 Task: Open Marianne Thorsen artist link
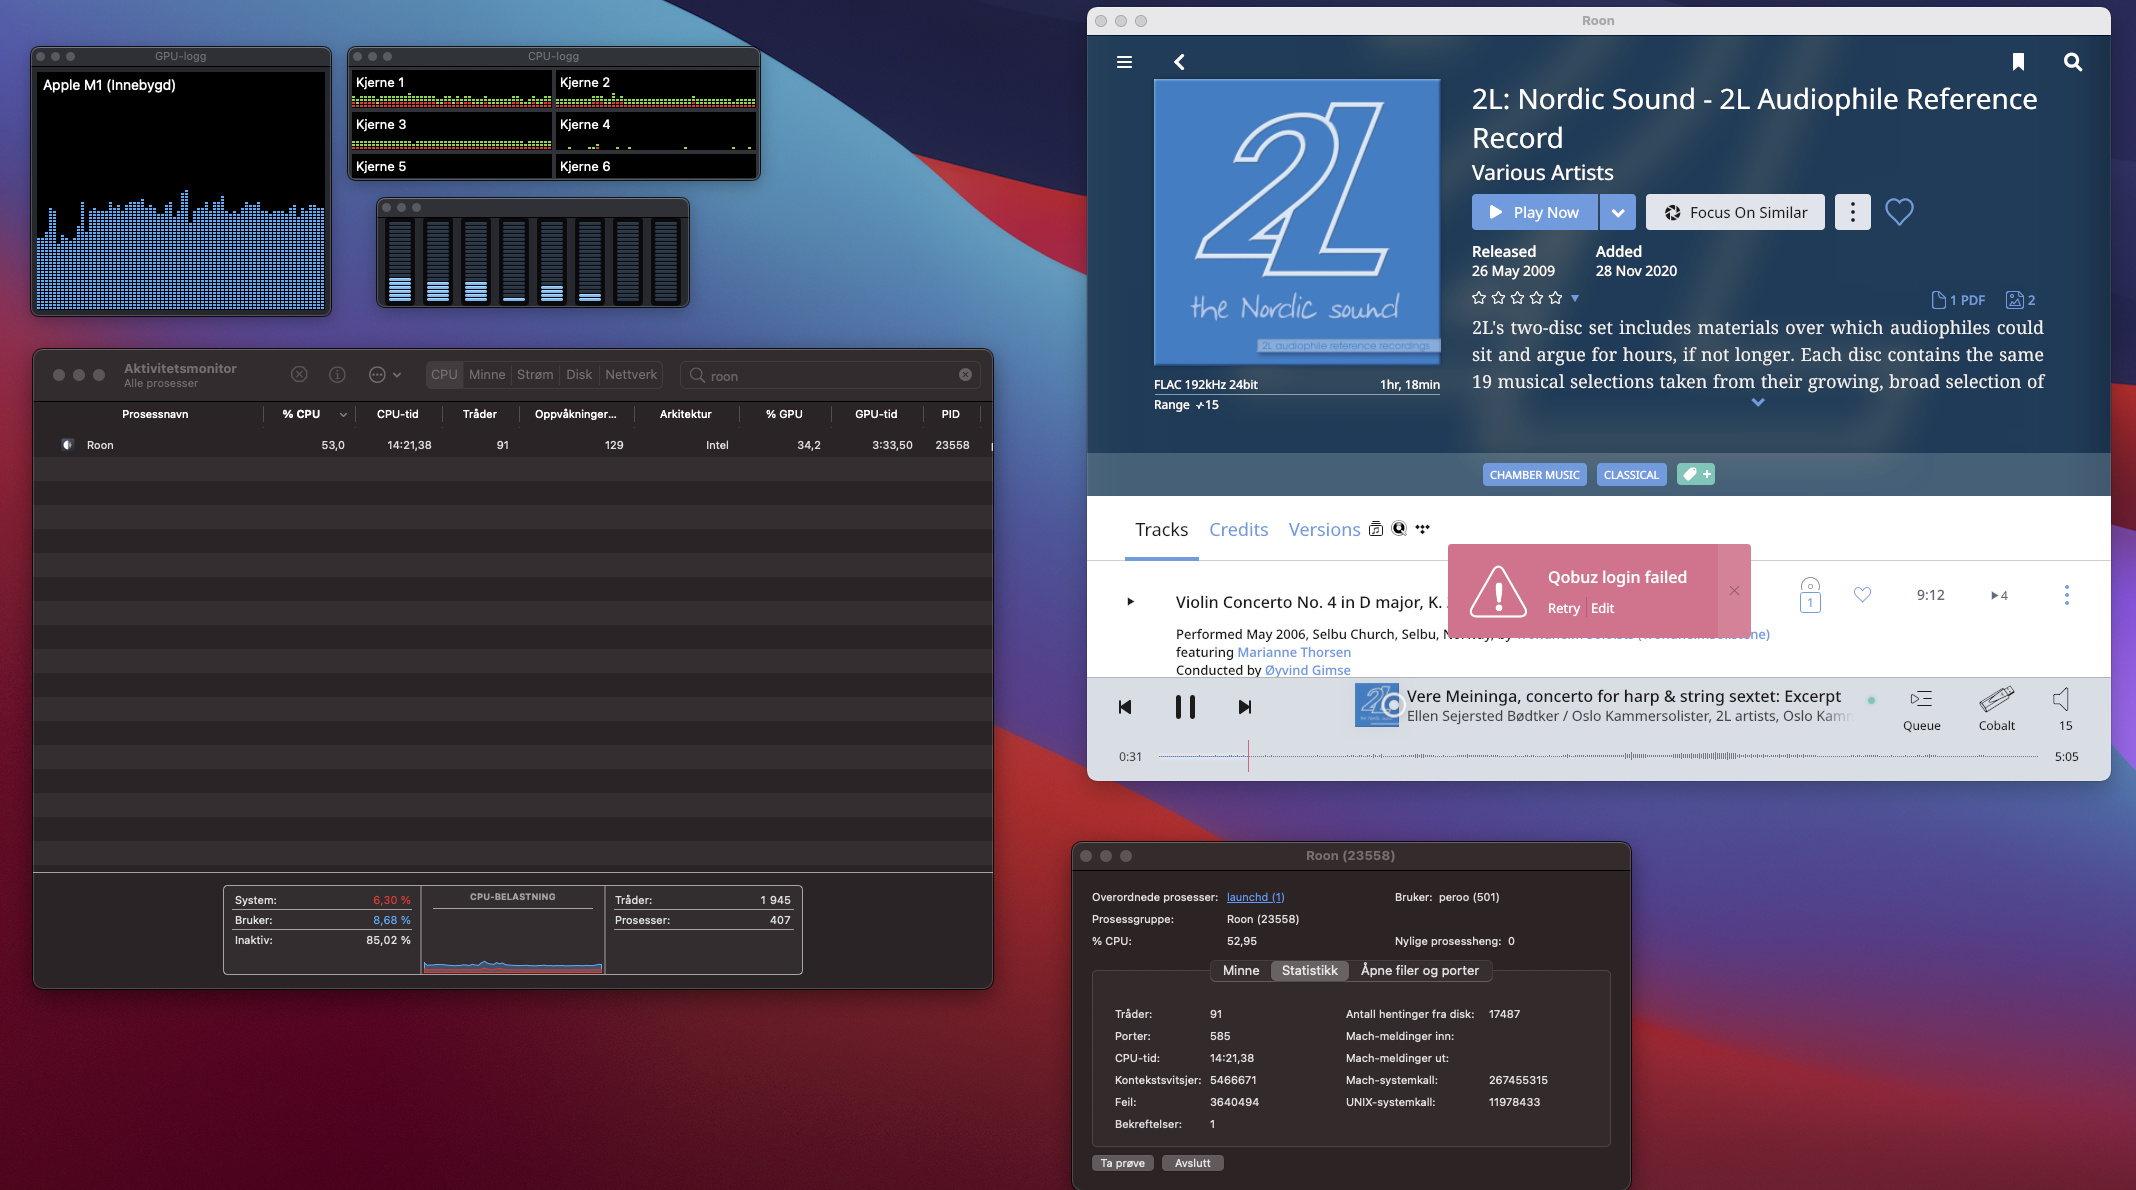[1294, 652]
